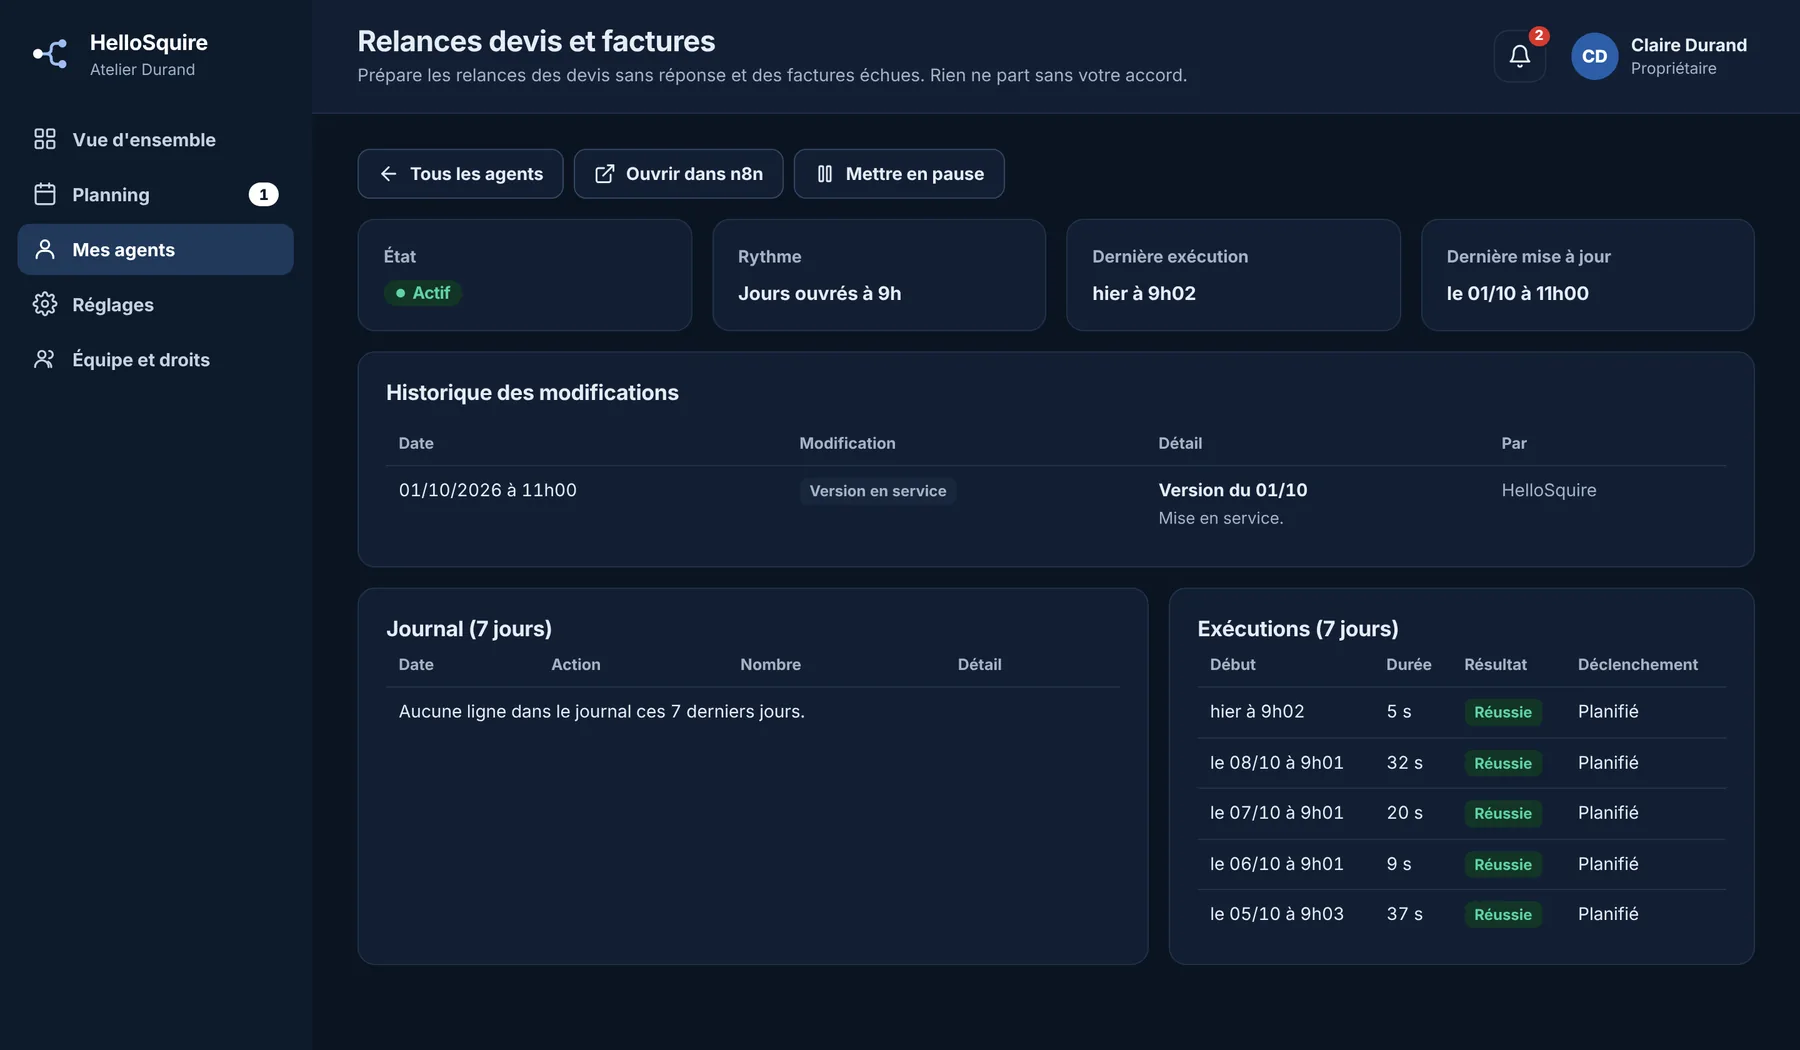This screenshot has height=1050, width=1800.
Task: Open Équipe et droits page
Action: (155, 359)
